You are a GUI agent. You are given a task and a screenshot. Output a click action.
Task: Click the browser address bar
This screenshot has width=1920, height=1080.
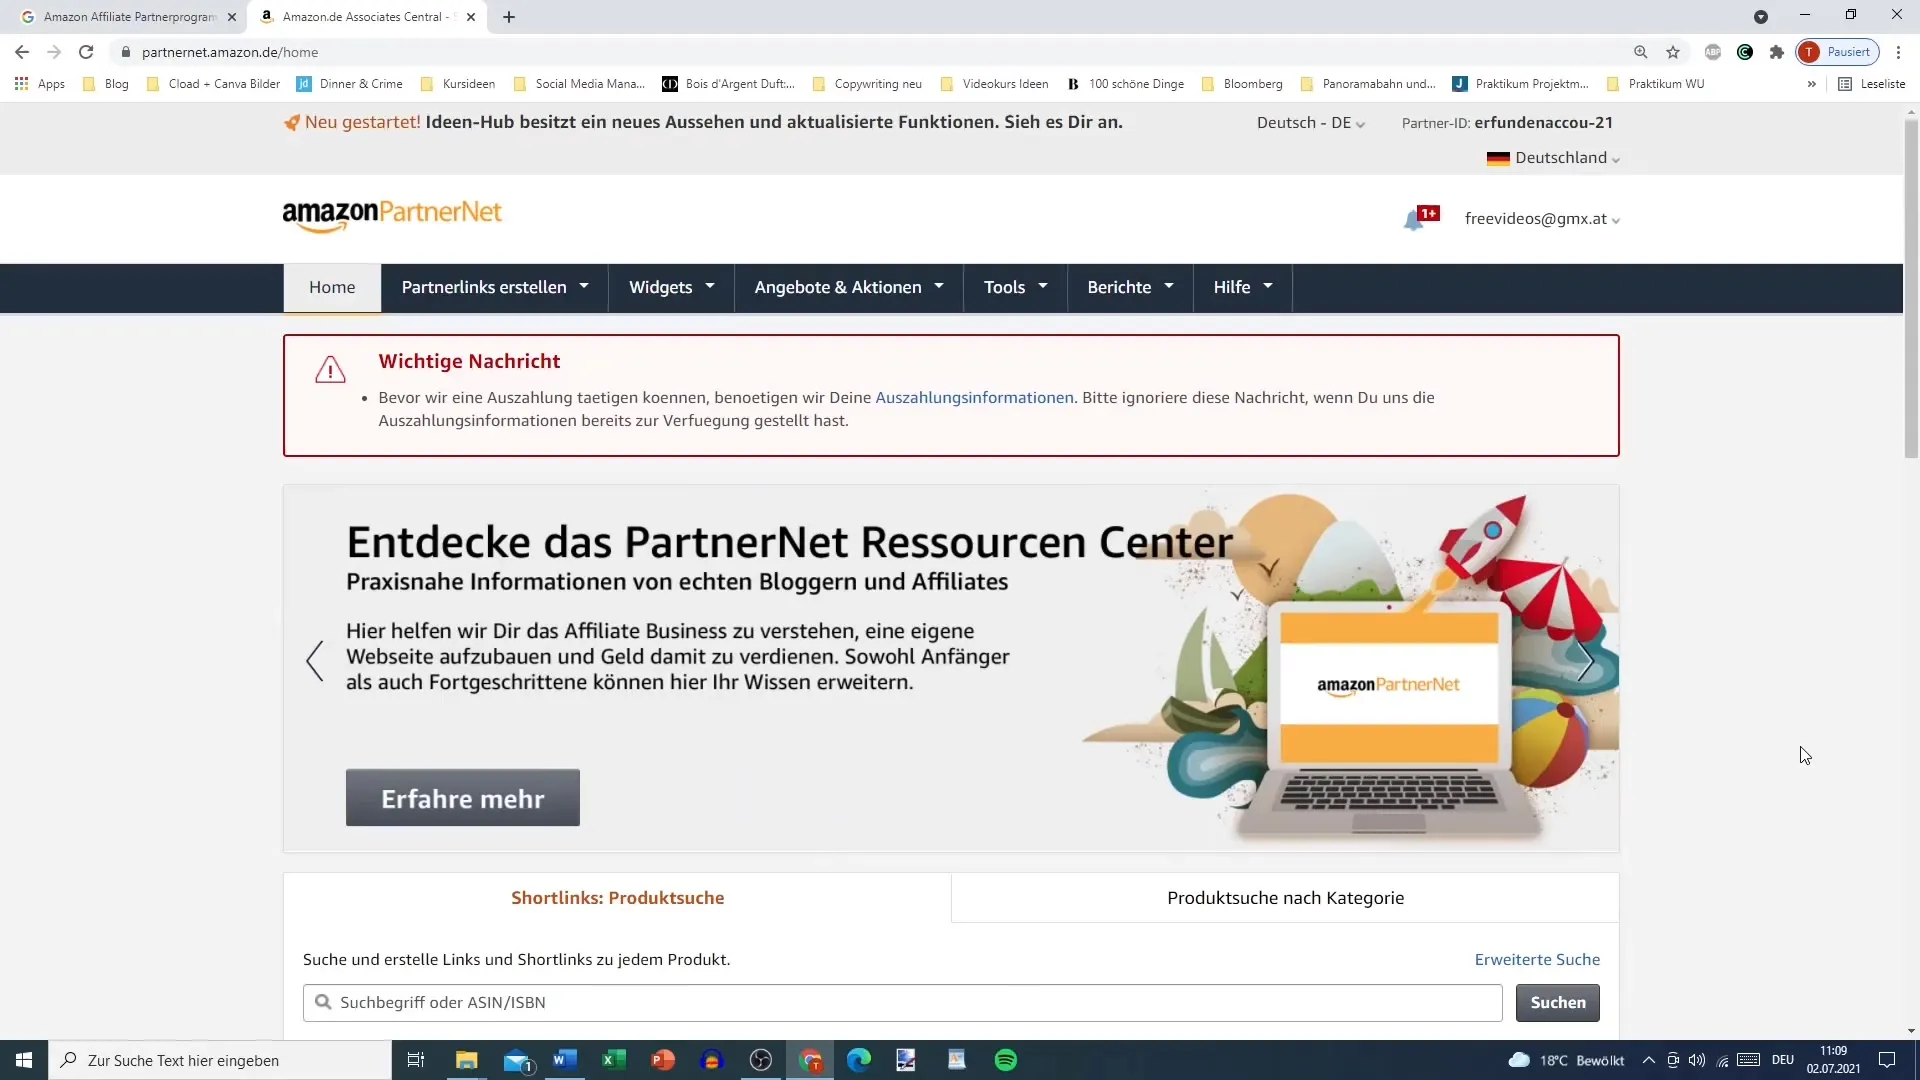870,52
